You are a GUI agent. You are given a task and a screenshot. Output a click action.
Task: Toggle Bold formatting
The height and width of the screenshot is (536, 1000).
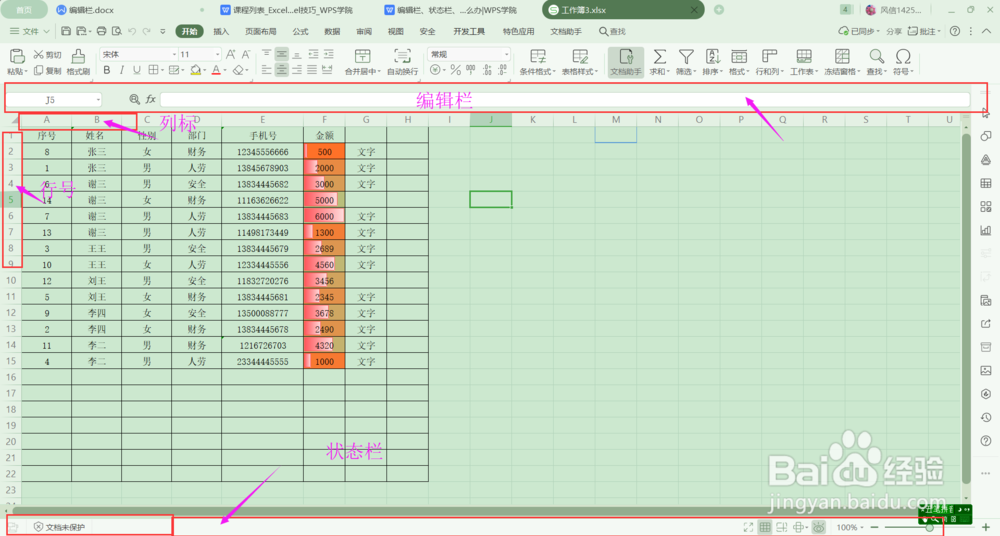[107, 70]
